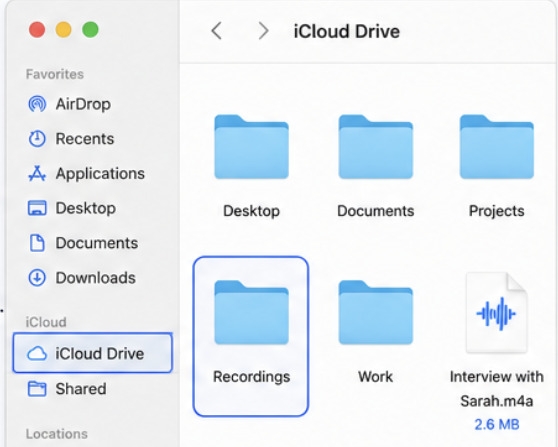Viewport: 558px width, 447px height.
Task: Click the back navigation arrow
Action: click(x=216, y=31)
